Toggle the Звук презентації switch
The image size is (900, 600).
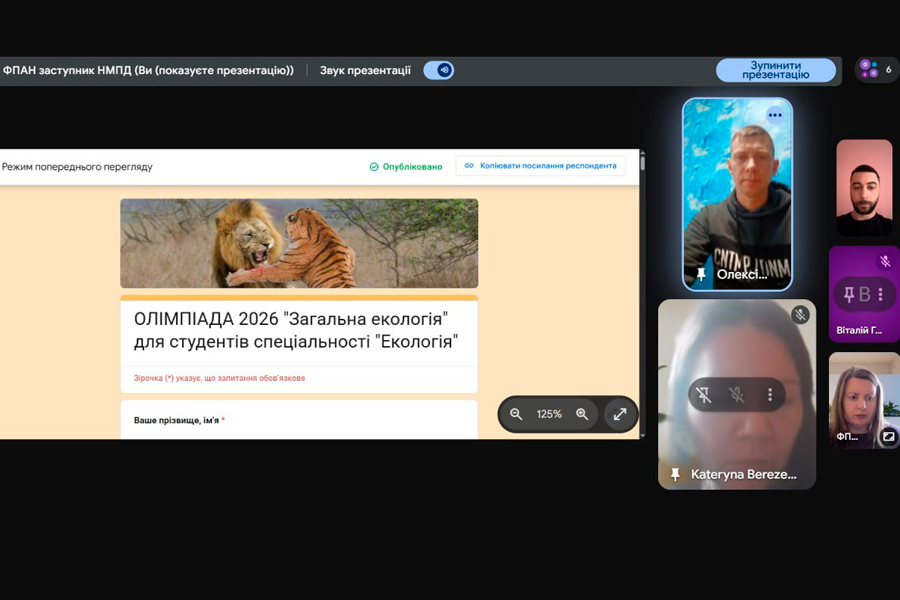438,70
